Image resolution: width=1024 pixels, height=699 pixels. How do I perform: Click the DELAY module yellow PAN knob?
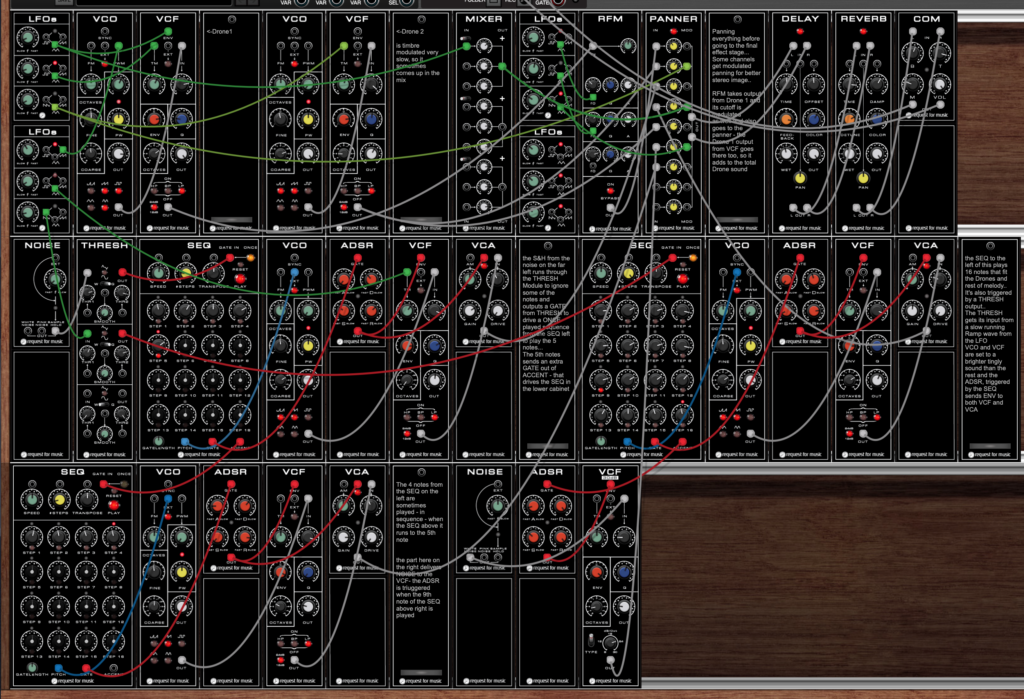coord(800,179)
